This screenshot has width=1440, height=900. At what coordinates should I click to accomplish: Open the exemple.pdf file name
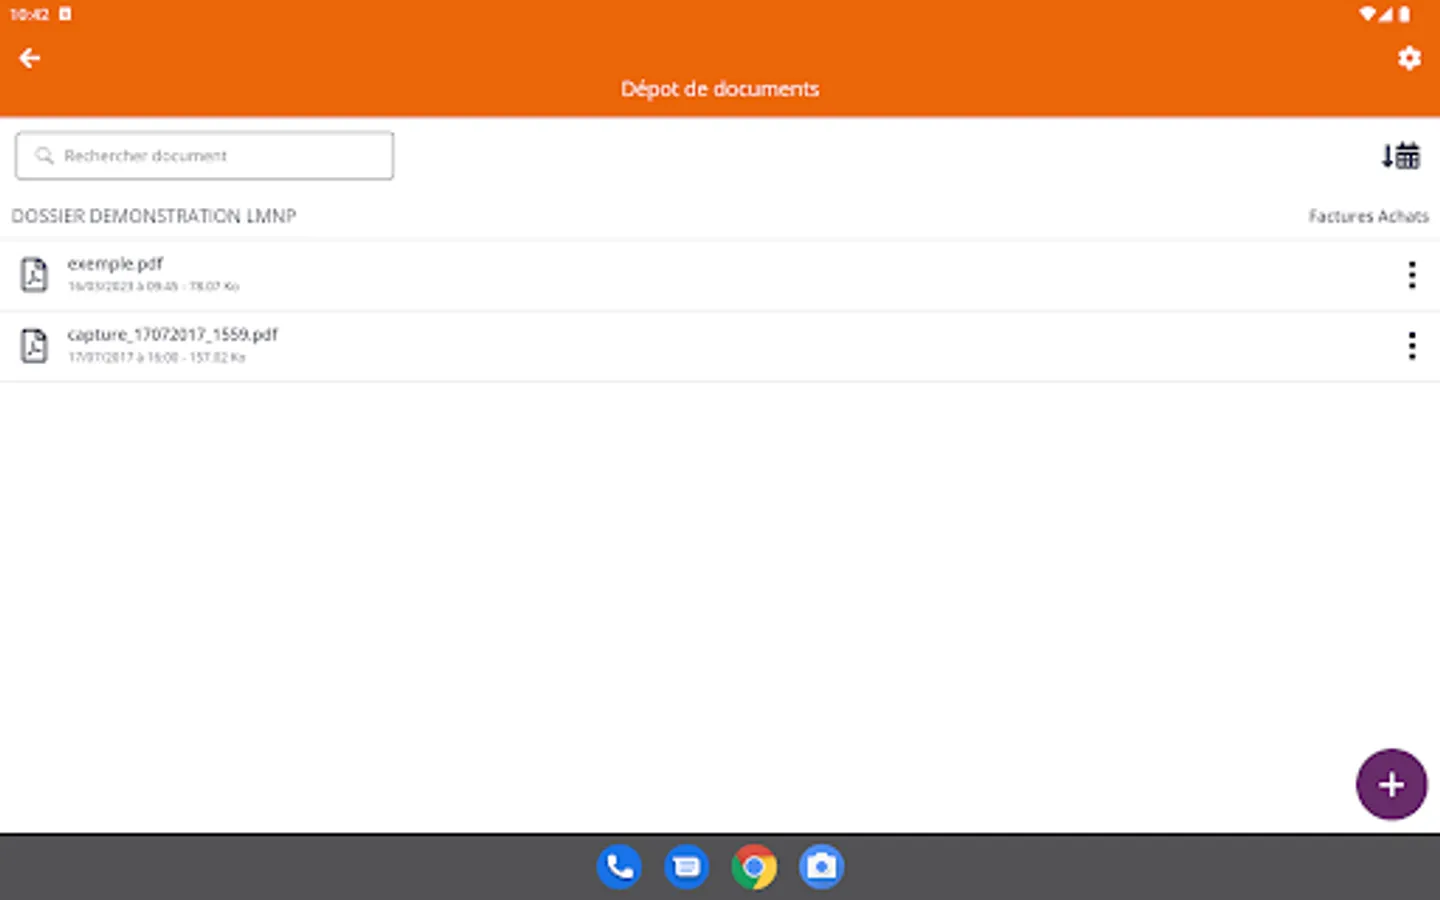(x=115, y=263)
